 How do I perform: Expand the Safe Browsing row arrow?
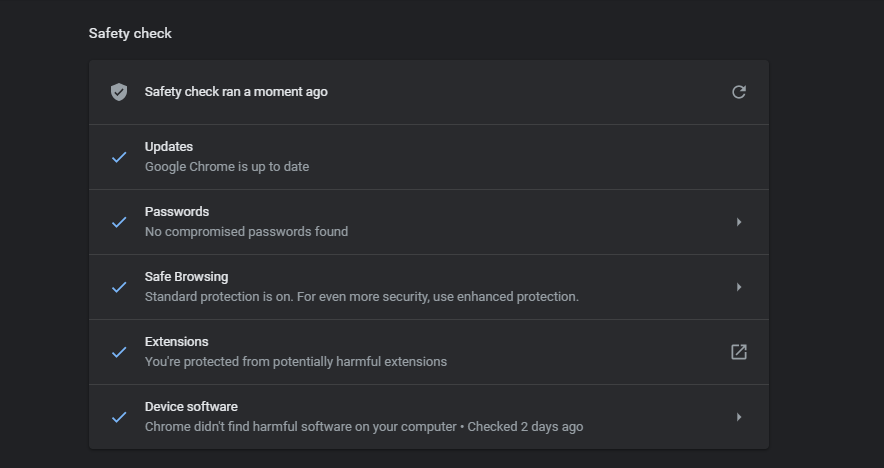739,287
